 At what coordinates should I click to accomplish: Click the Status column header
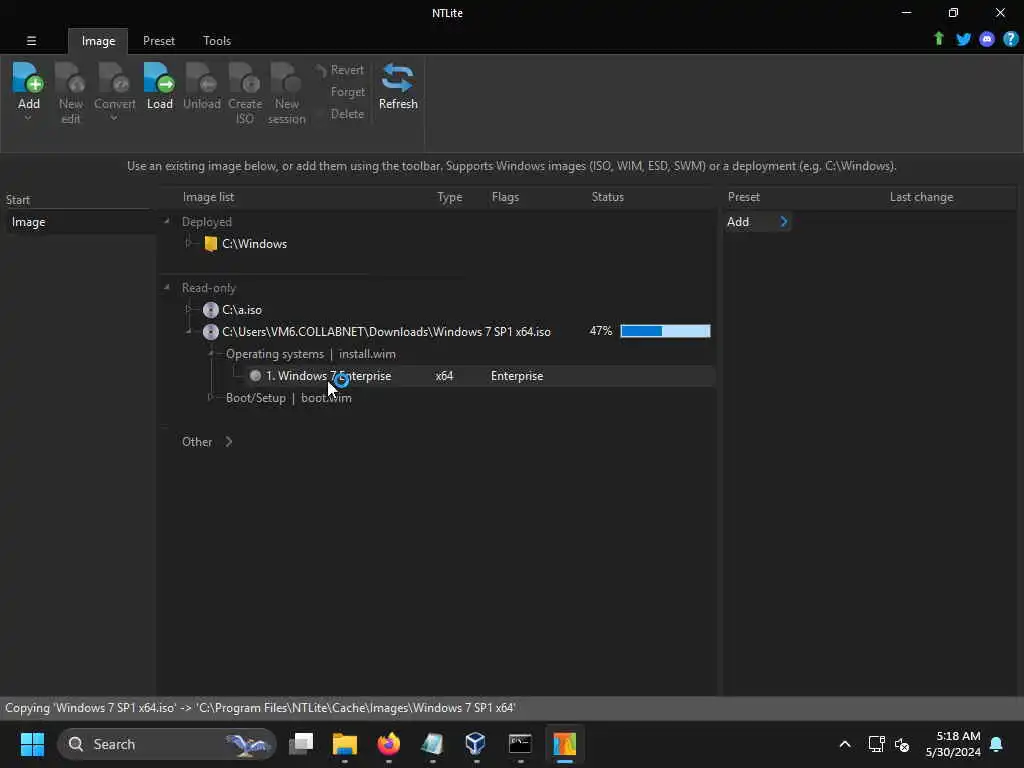pyautogui.click(x=607, y=197)
